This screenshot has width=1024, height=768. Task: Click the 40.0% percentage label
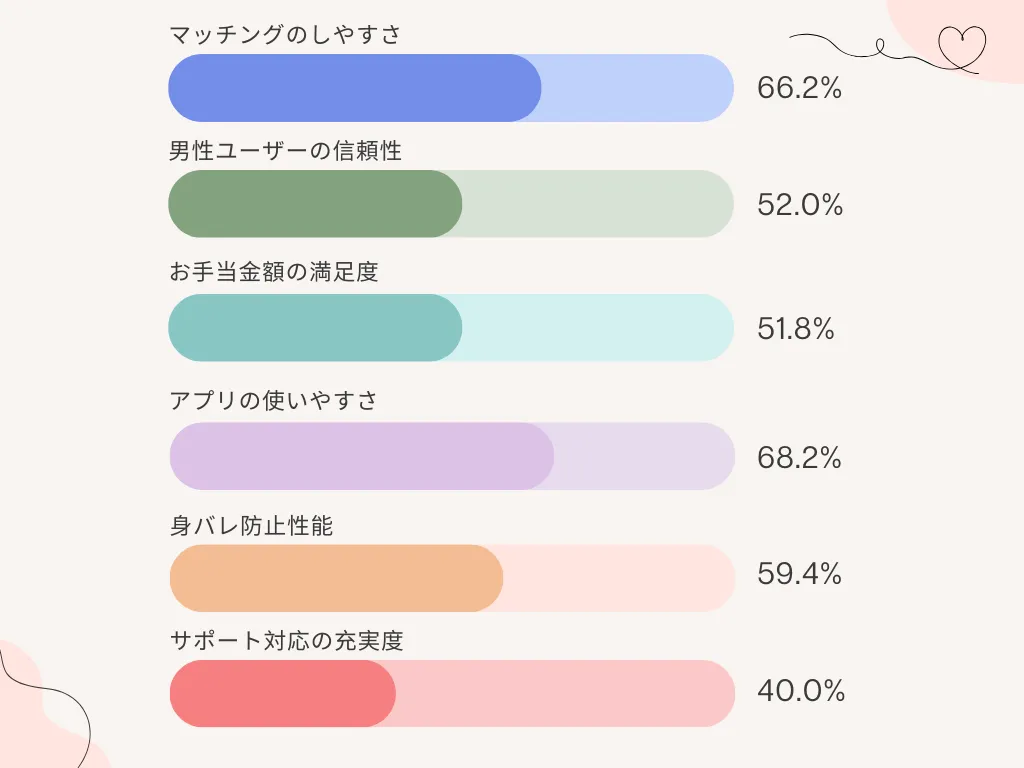(x=801, y=691)
